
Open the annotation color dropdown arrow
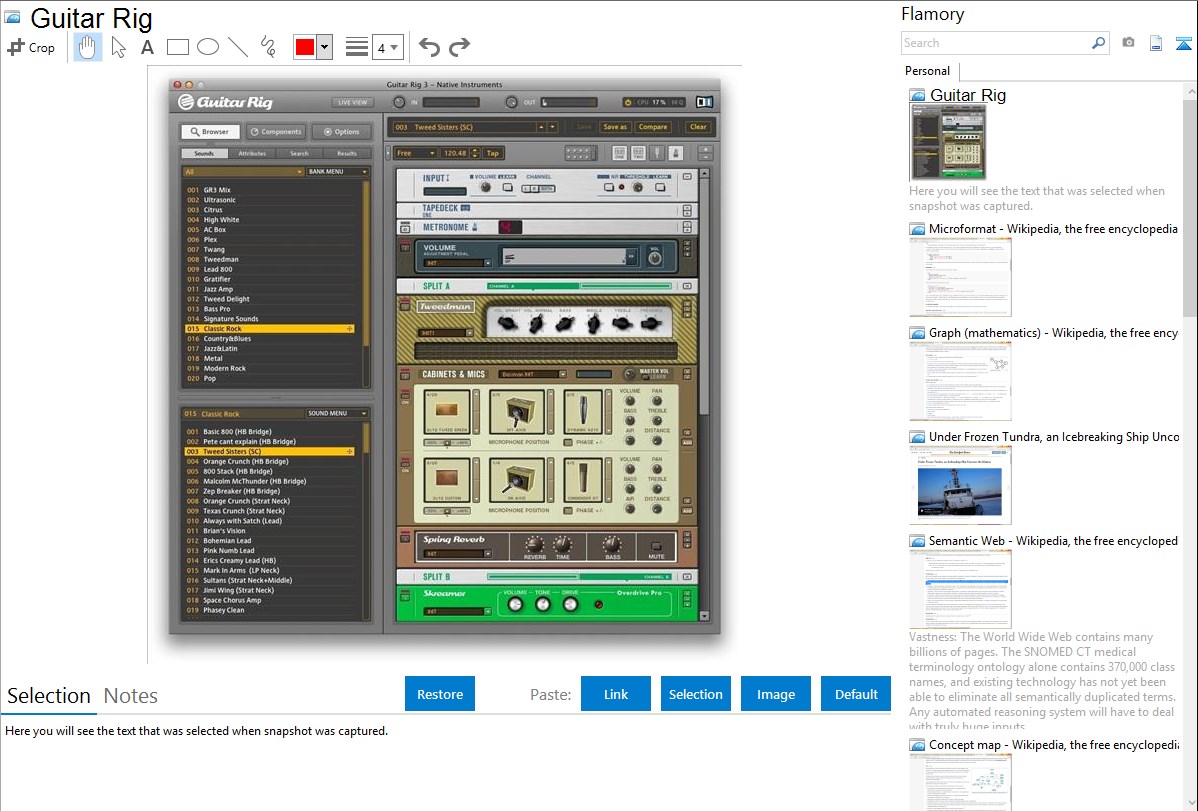click(325, 47)
